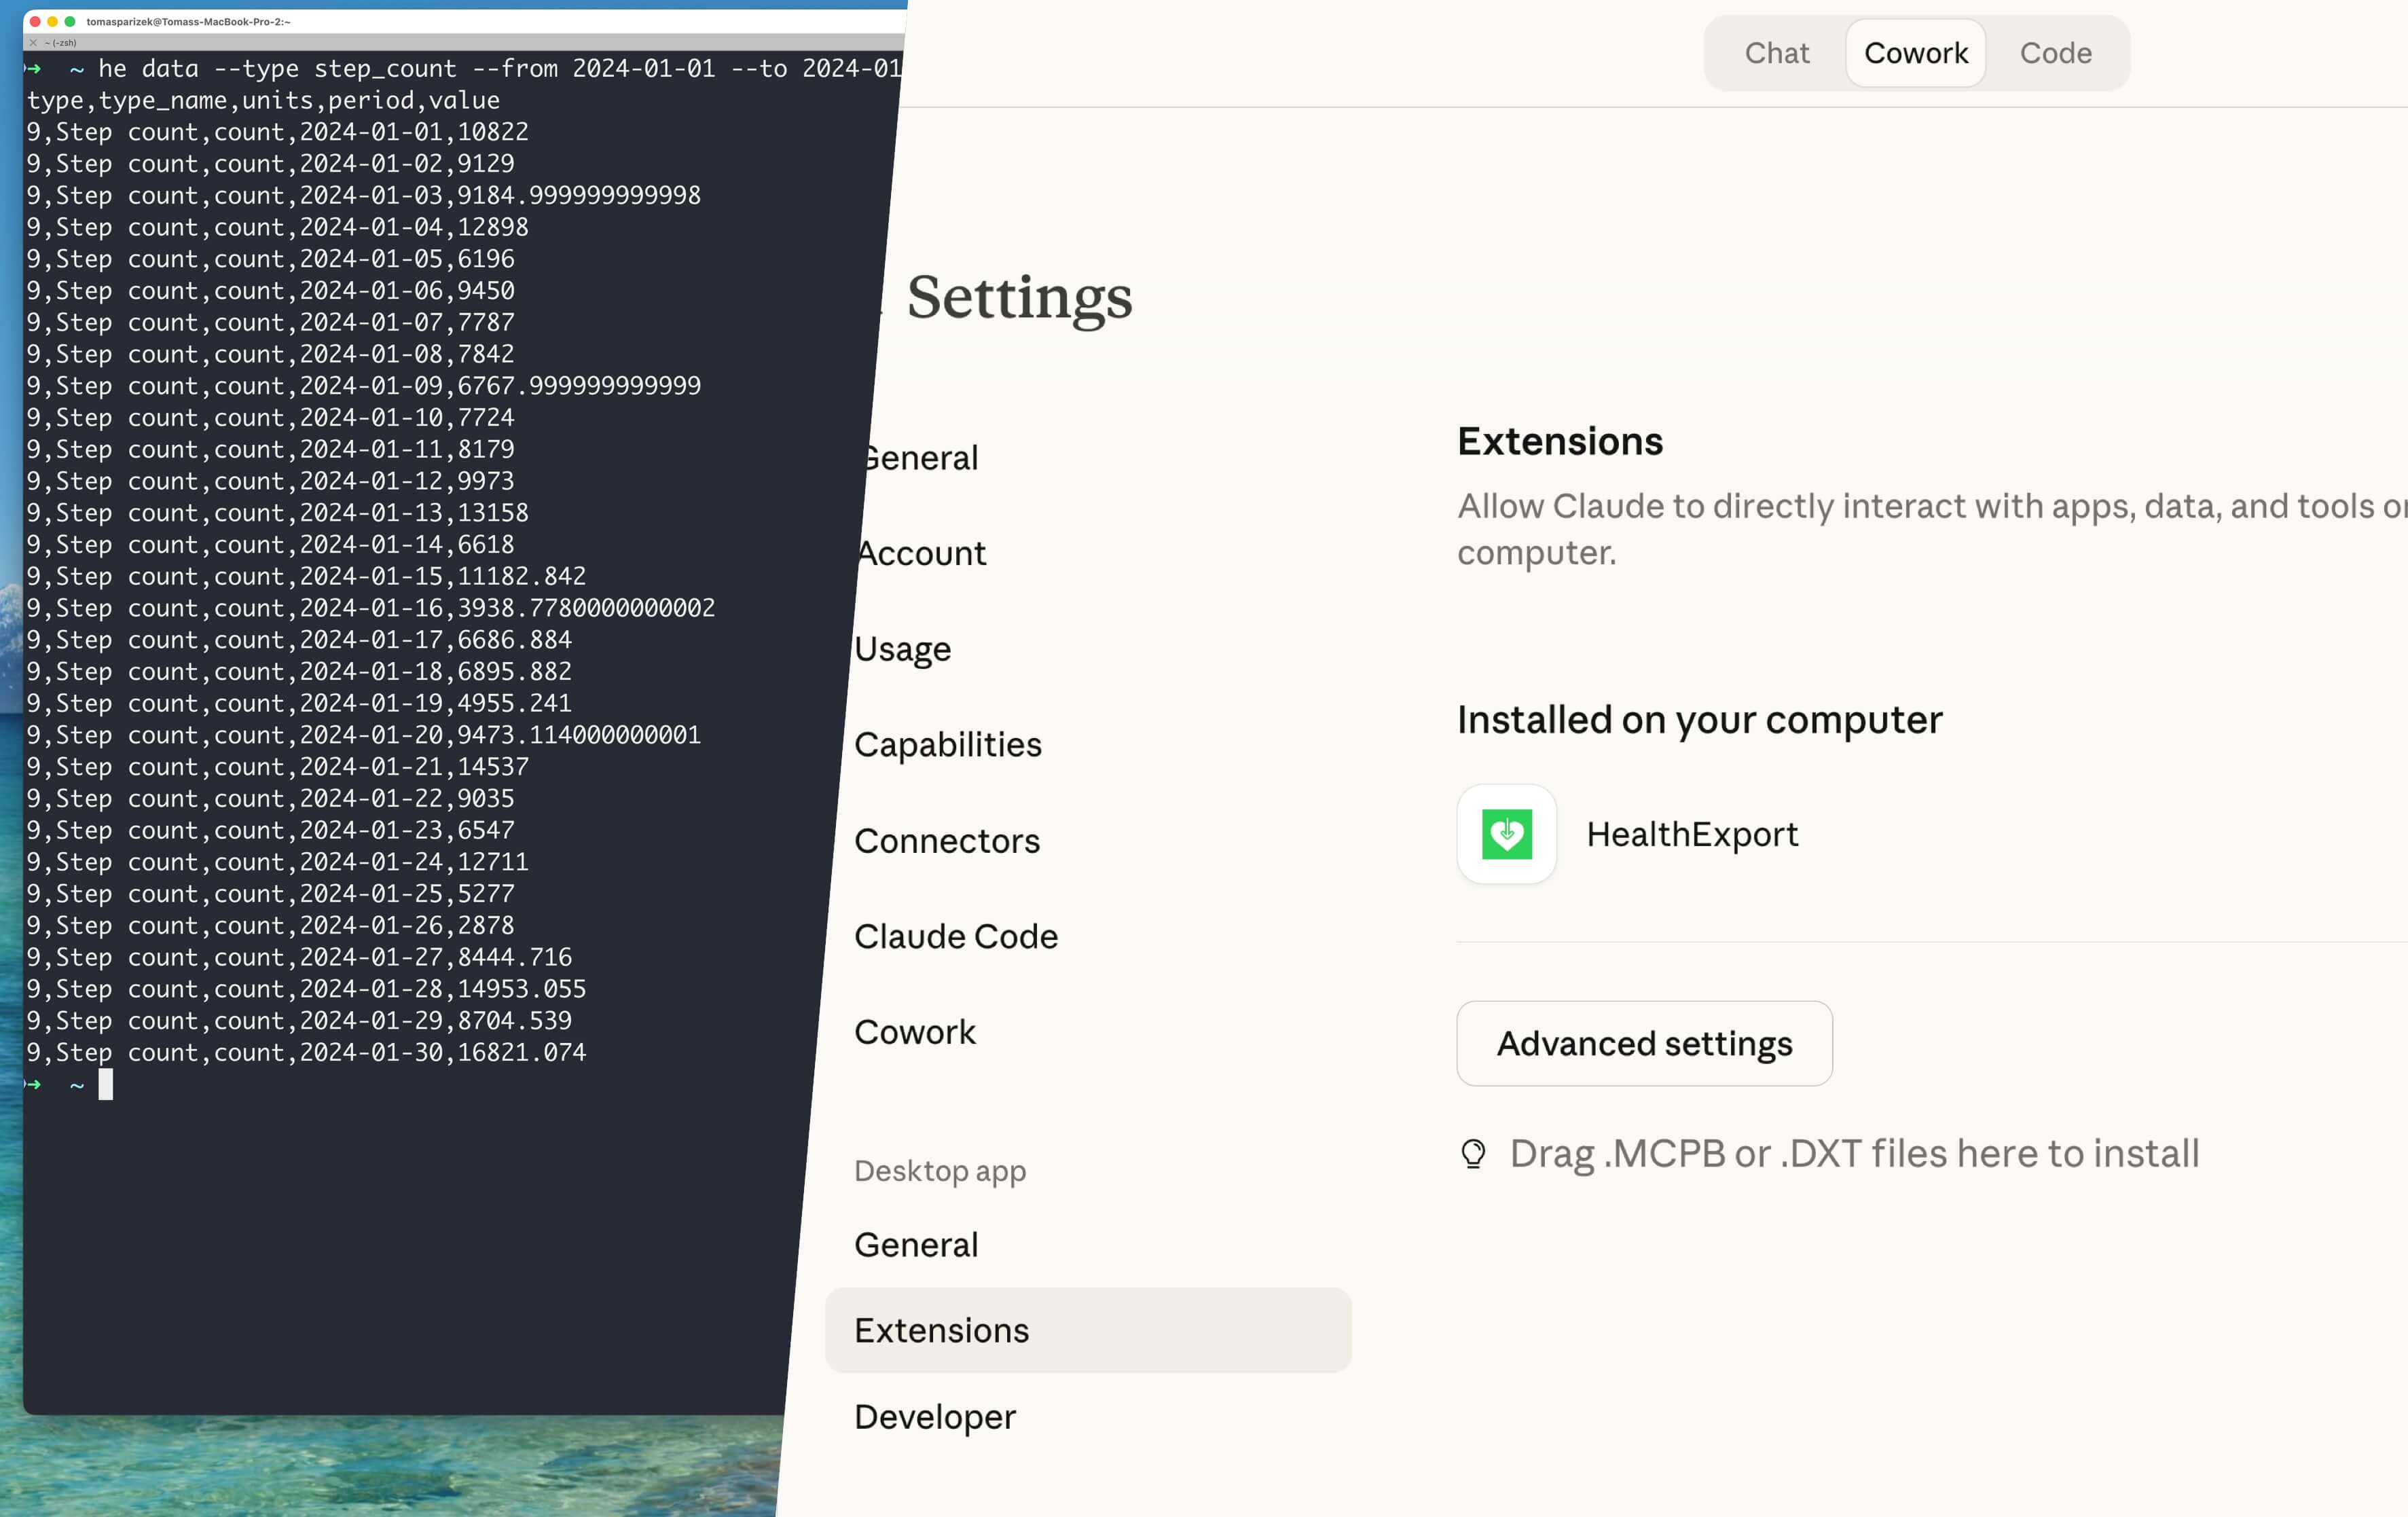
Task: Open Advanced settings
Action: click(1643, 1043)
